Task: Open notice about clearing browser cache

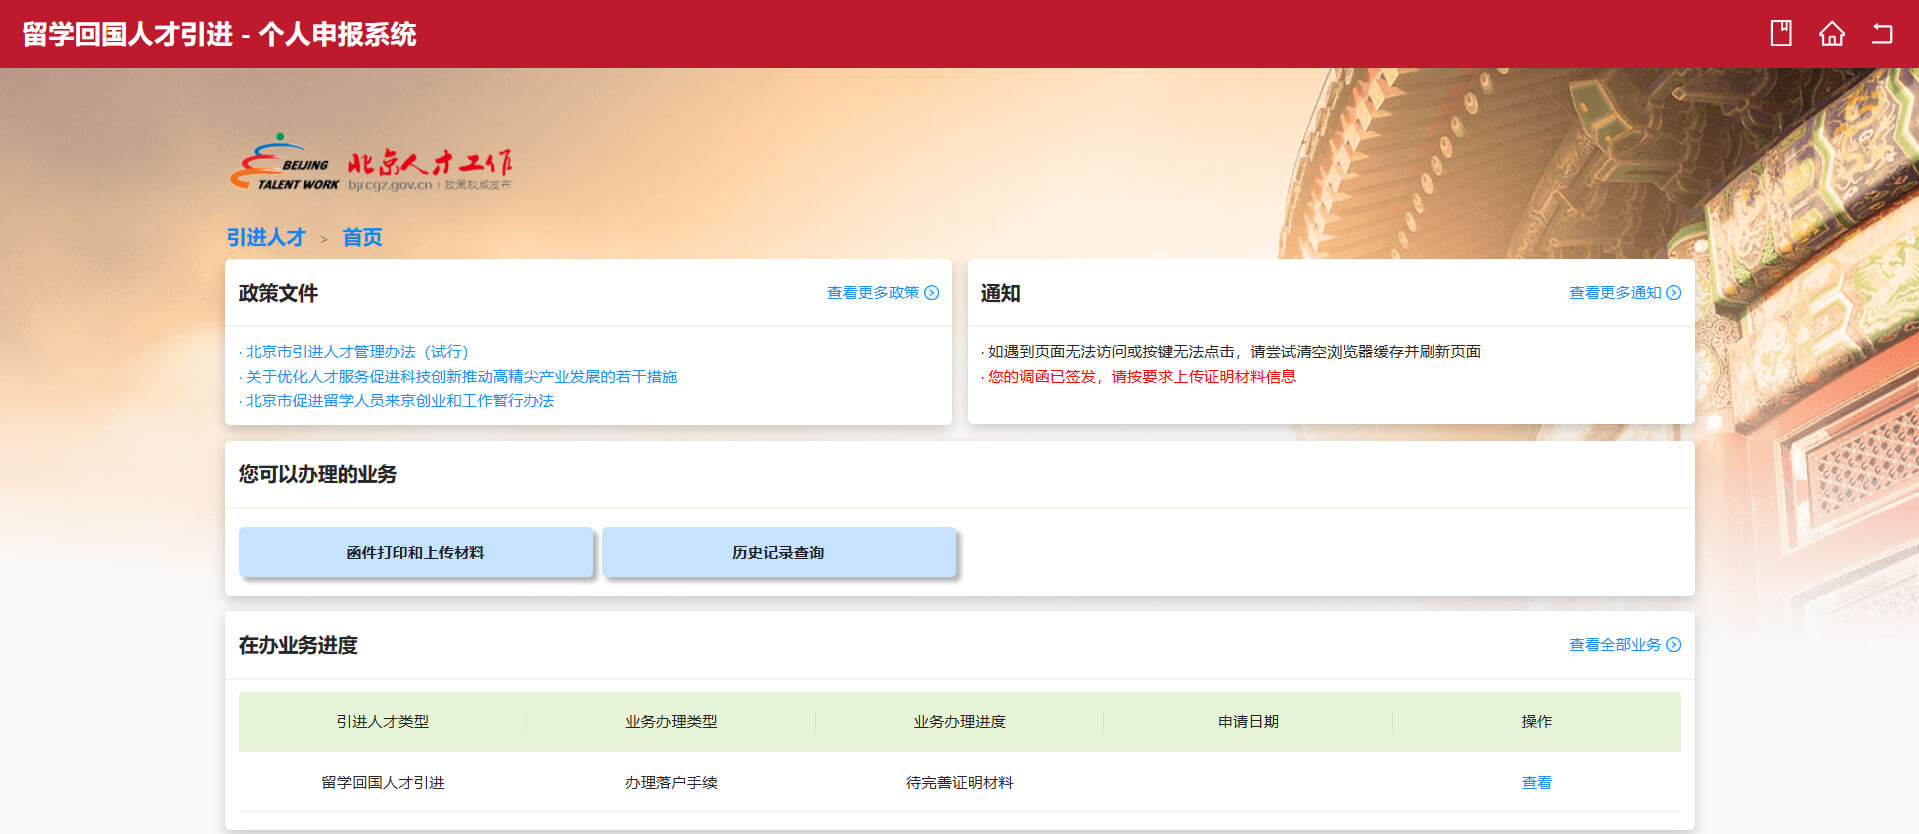Action: point(1233,352)
